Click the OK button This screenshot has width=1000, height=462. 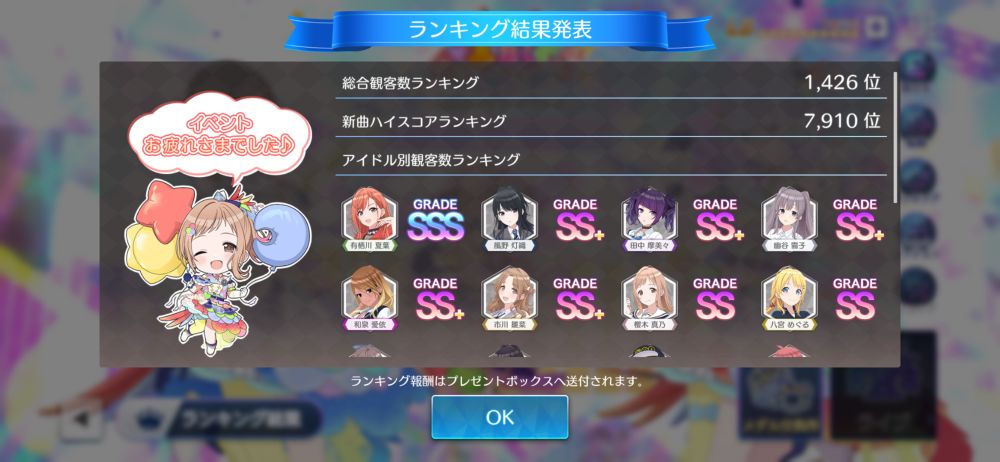click(x=499, y=417)
